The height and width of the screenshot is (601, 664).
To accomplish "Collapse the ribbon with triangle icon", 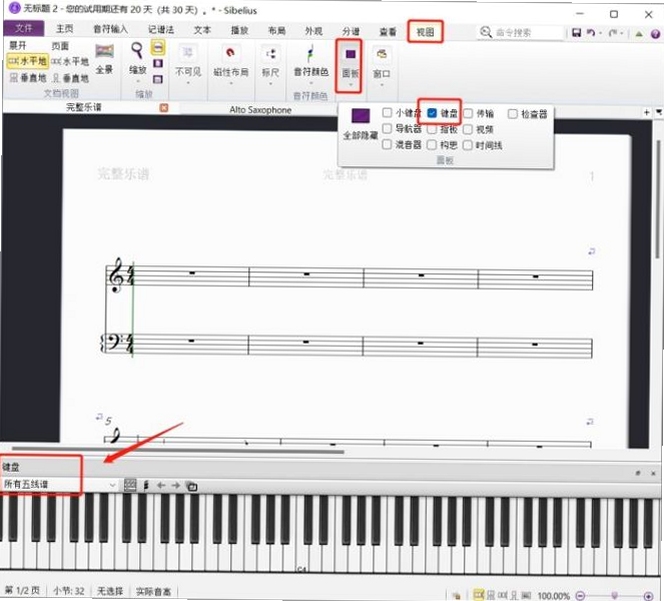I will pyautogui.click(x=639, y=34).
